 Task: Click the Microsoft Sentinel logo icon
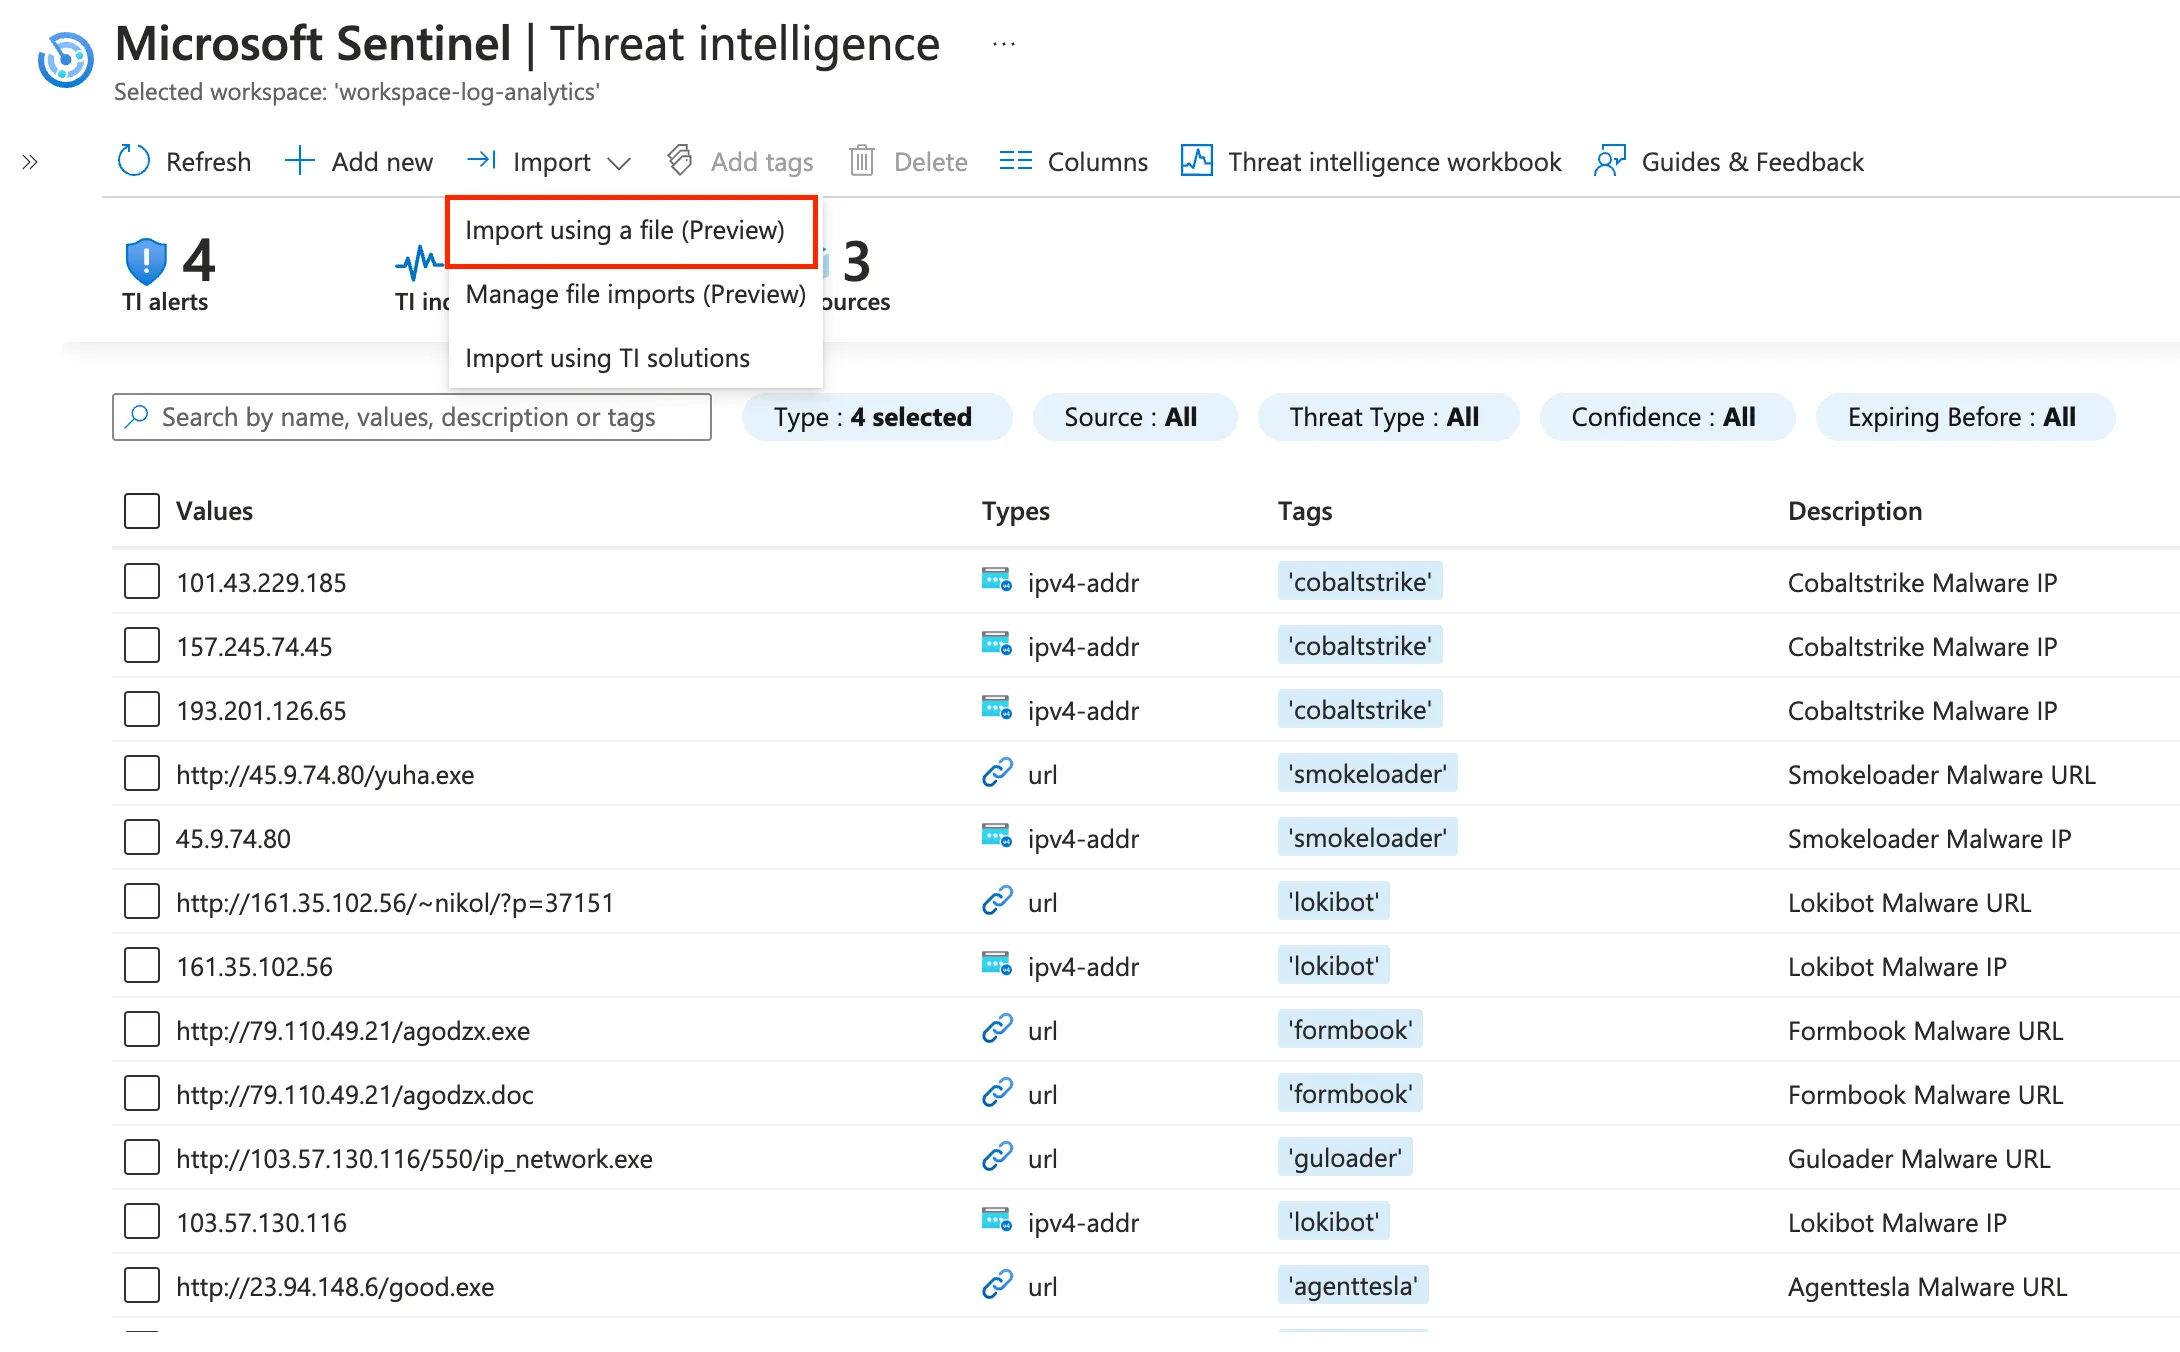[66, 60]
